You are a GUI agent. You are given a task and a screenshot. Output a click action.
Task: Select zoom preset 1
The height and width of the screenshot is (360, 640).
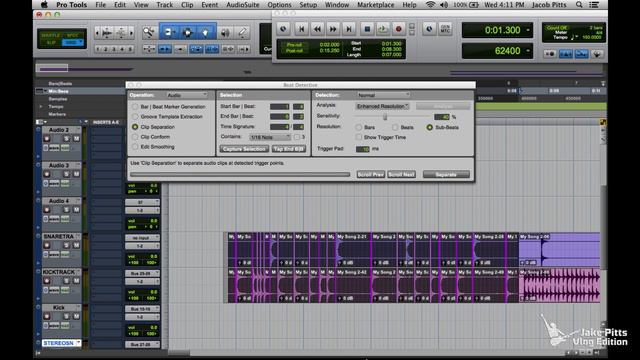click(98, 49)
